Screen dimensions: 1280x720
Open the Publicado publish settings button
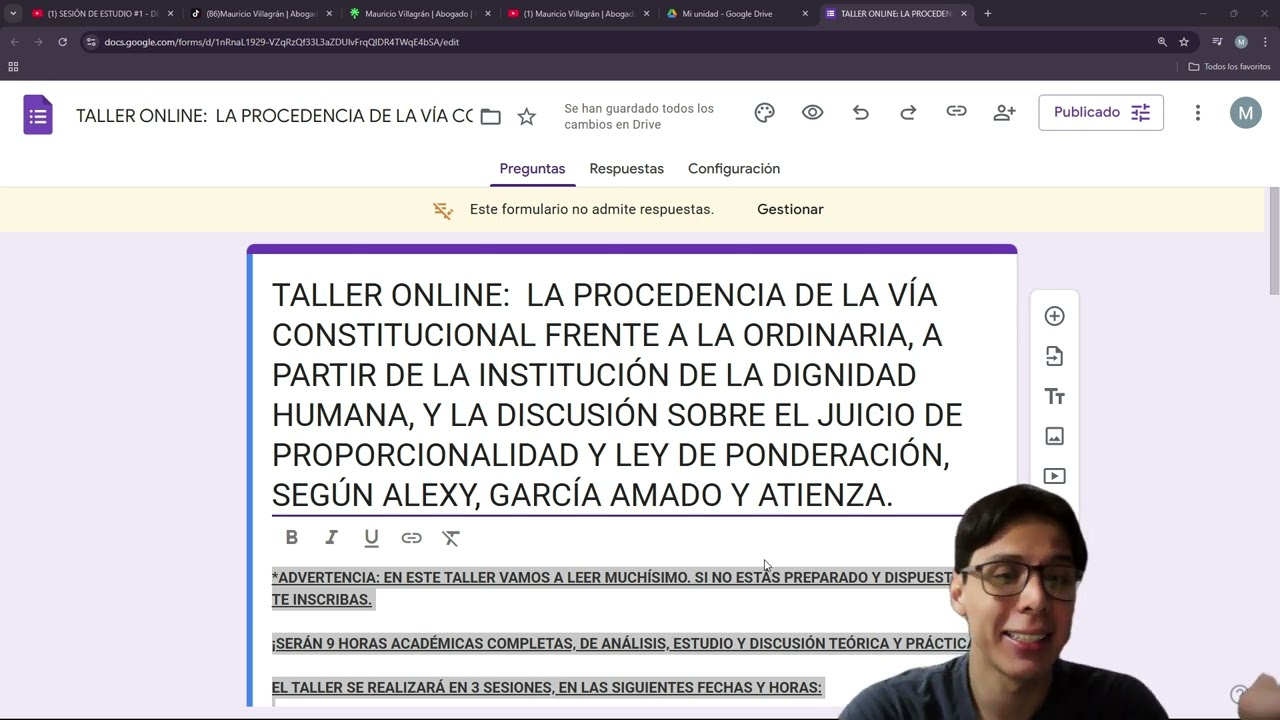[x=1101, y=113]
